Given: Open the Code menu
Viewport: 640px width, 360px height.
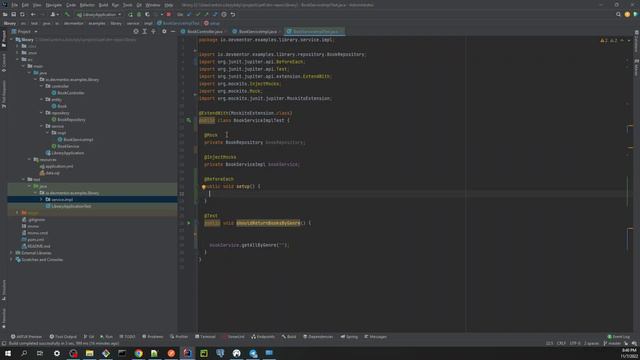Looking at the screenshot, I should [x=71, y=5].
